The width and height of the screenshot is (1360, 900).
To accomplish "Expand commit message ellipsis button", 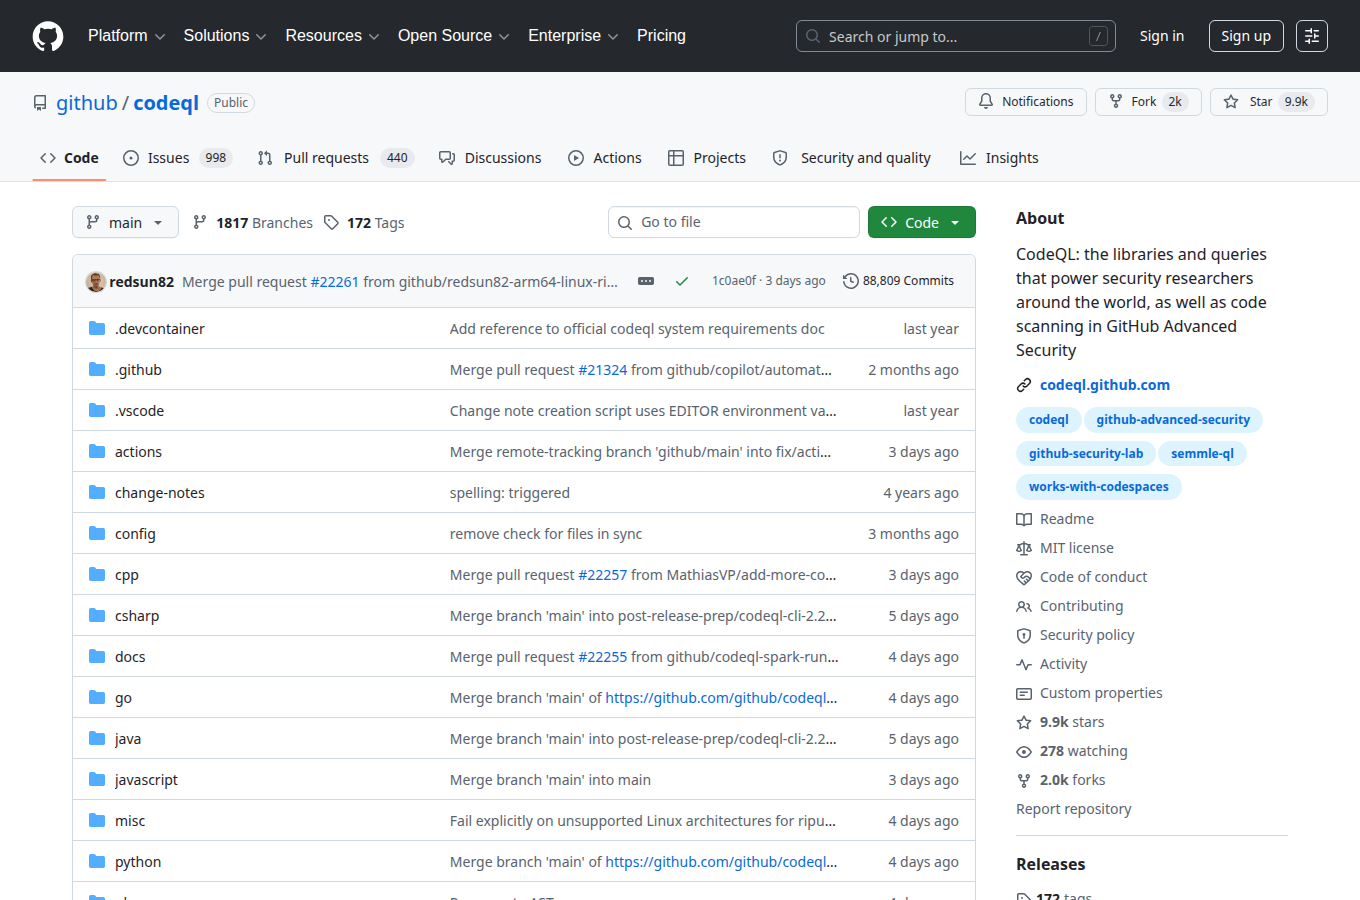I will point(646,281).
